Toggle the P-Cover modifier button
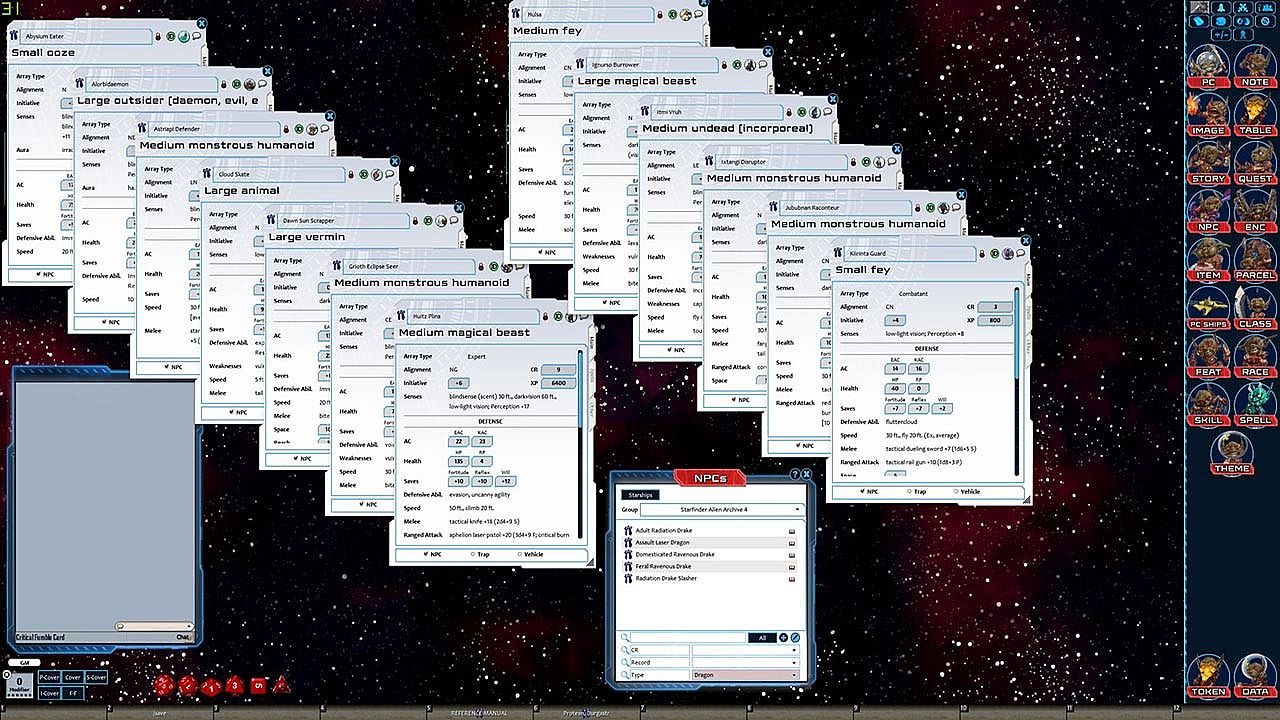The image size is (1280, 720). point(49,677)
